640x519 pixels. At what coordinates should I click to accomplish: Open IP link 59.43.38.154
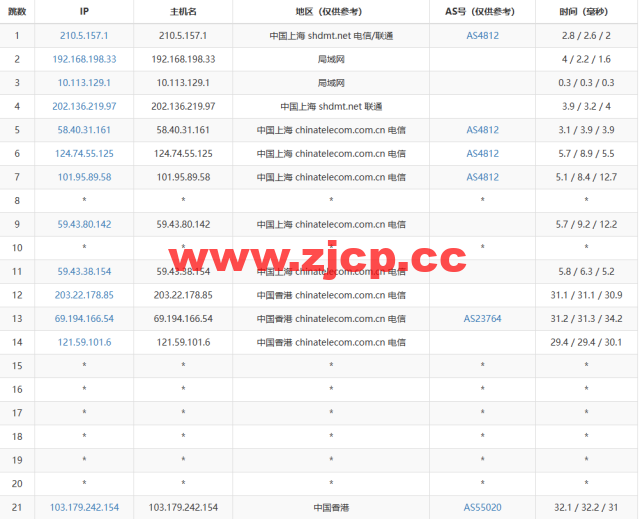click(84, 271)
